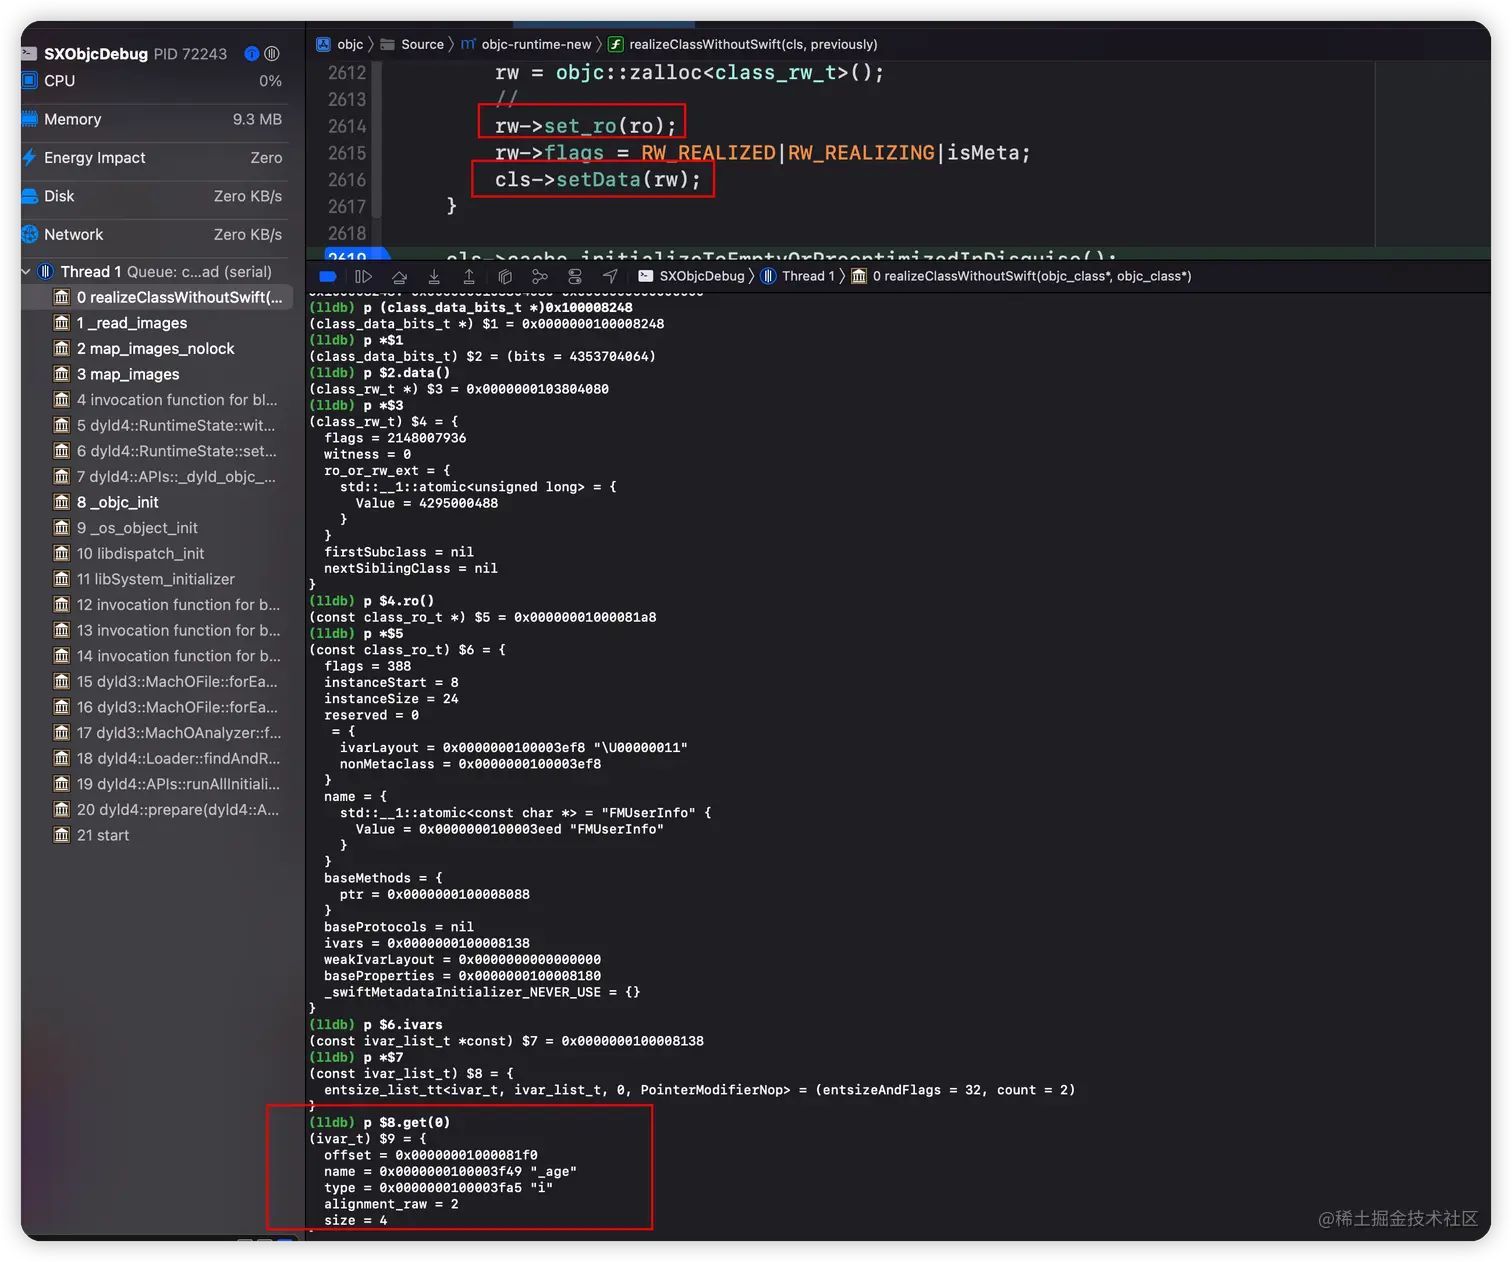Click the Simulate Location arrow icon
Viewport: 1512px width, 1262px height.
click(x=610, y=277)
